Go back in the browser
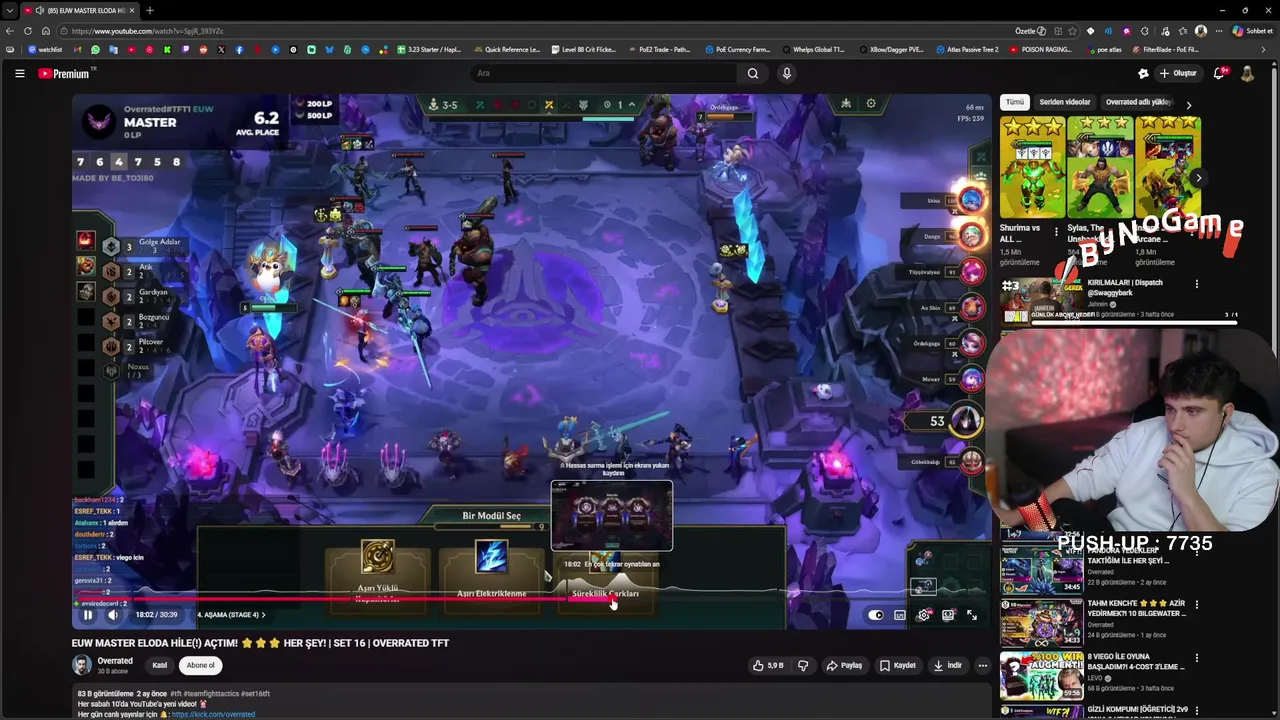 click(10, 31)
